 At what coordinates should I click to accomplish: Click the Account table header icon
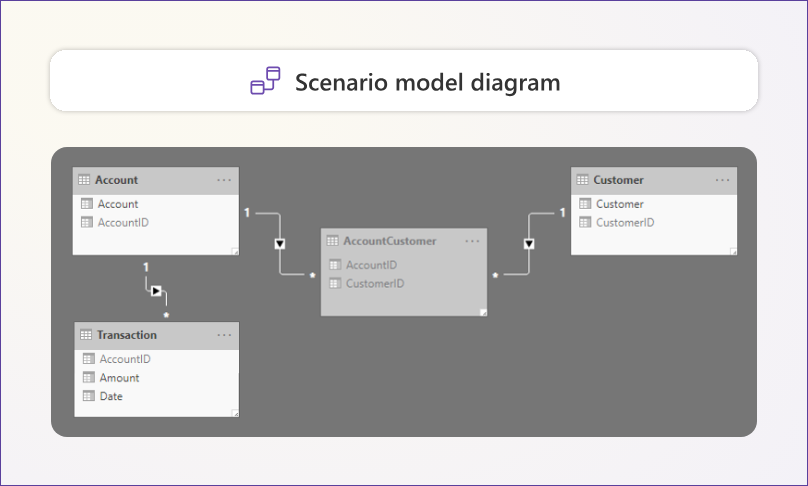pyautogui.click(x=84, y=180)
